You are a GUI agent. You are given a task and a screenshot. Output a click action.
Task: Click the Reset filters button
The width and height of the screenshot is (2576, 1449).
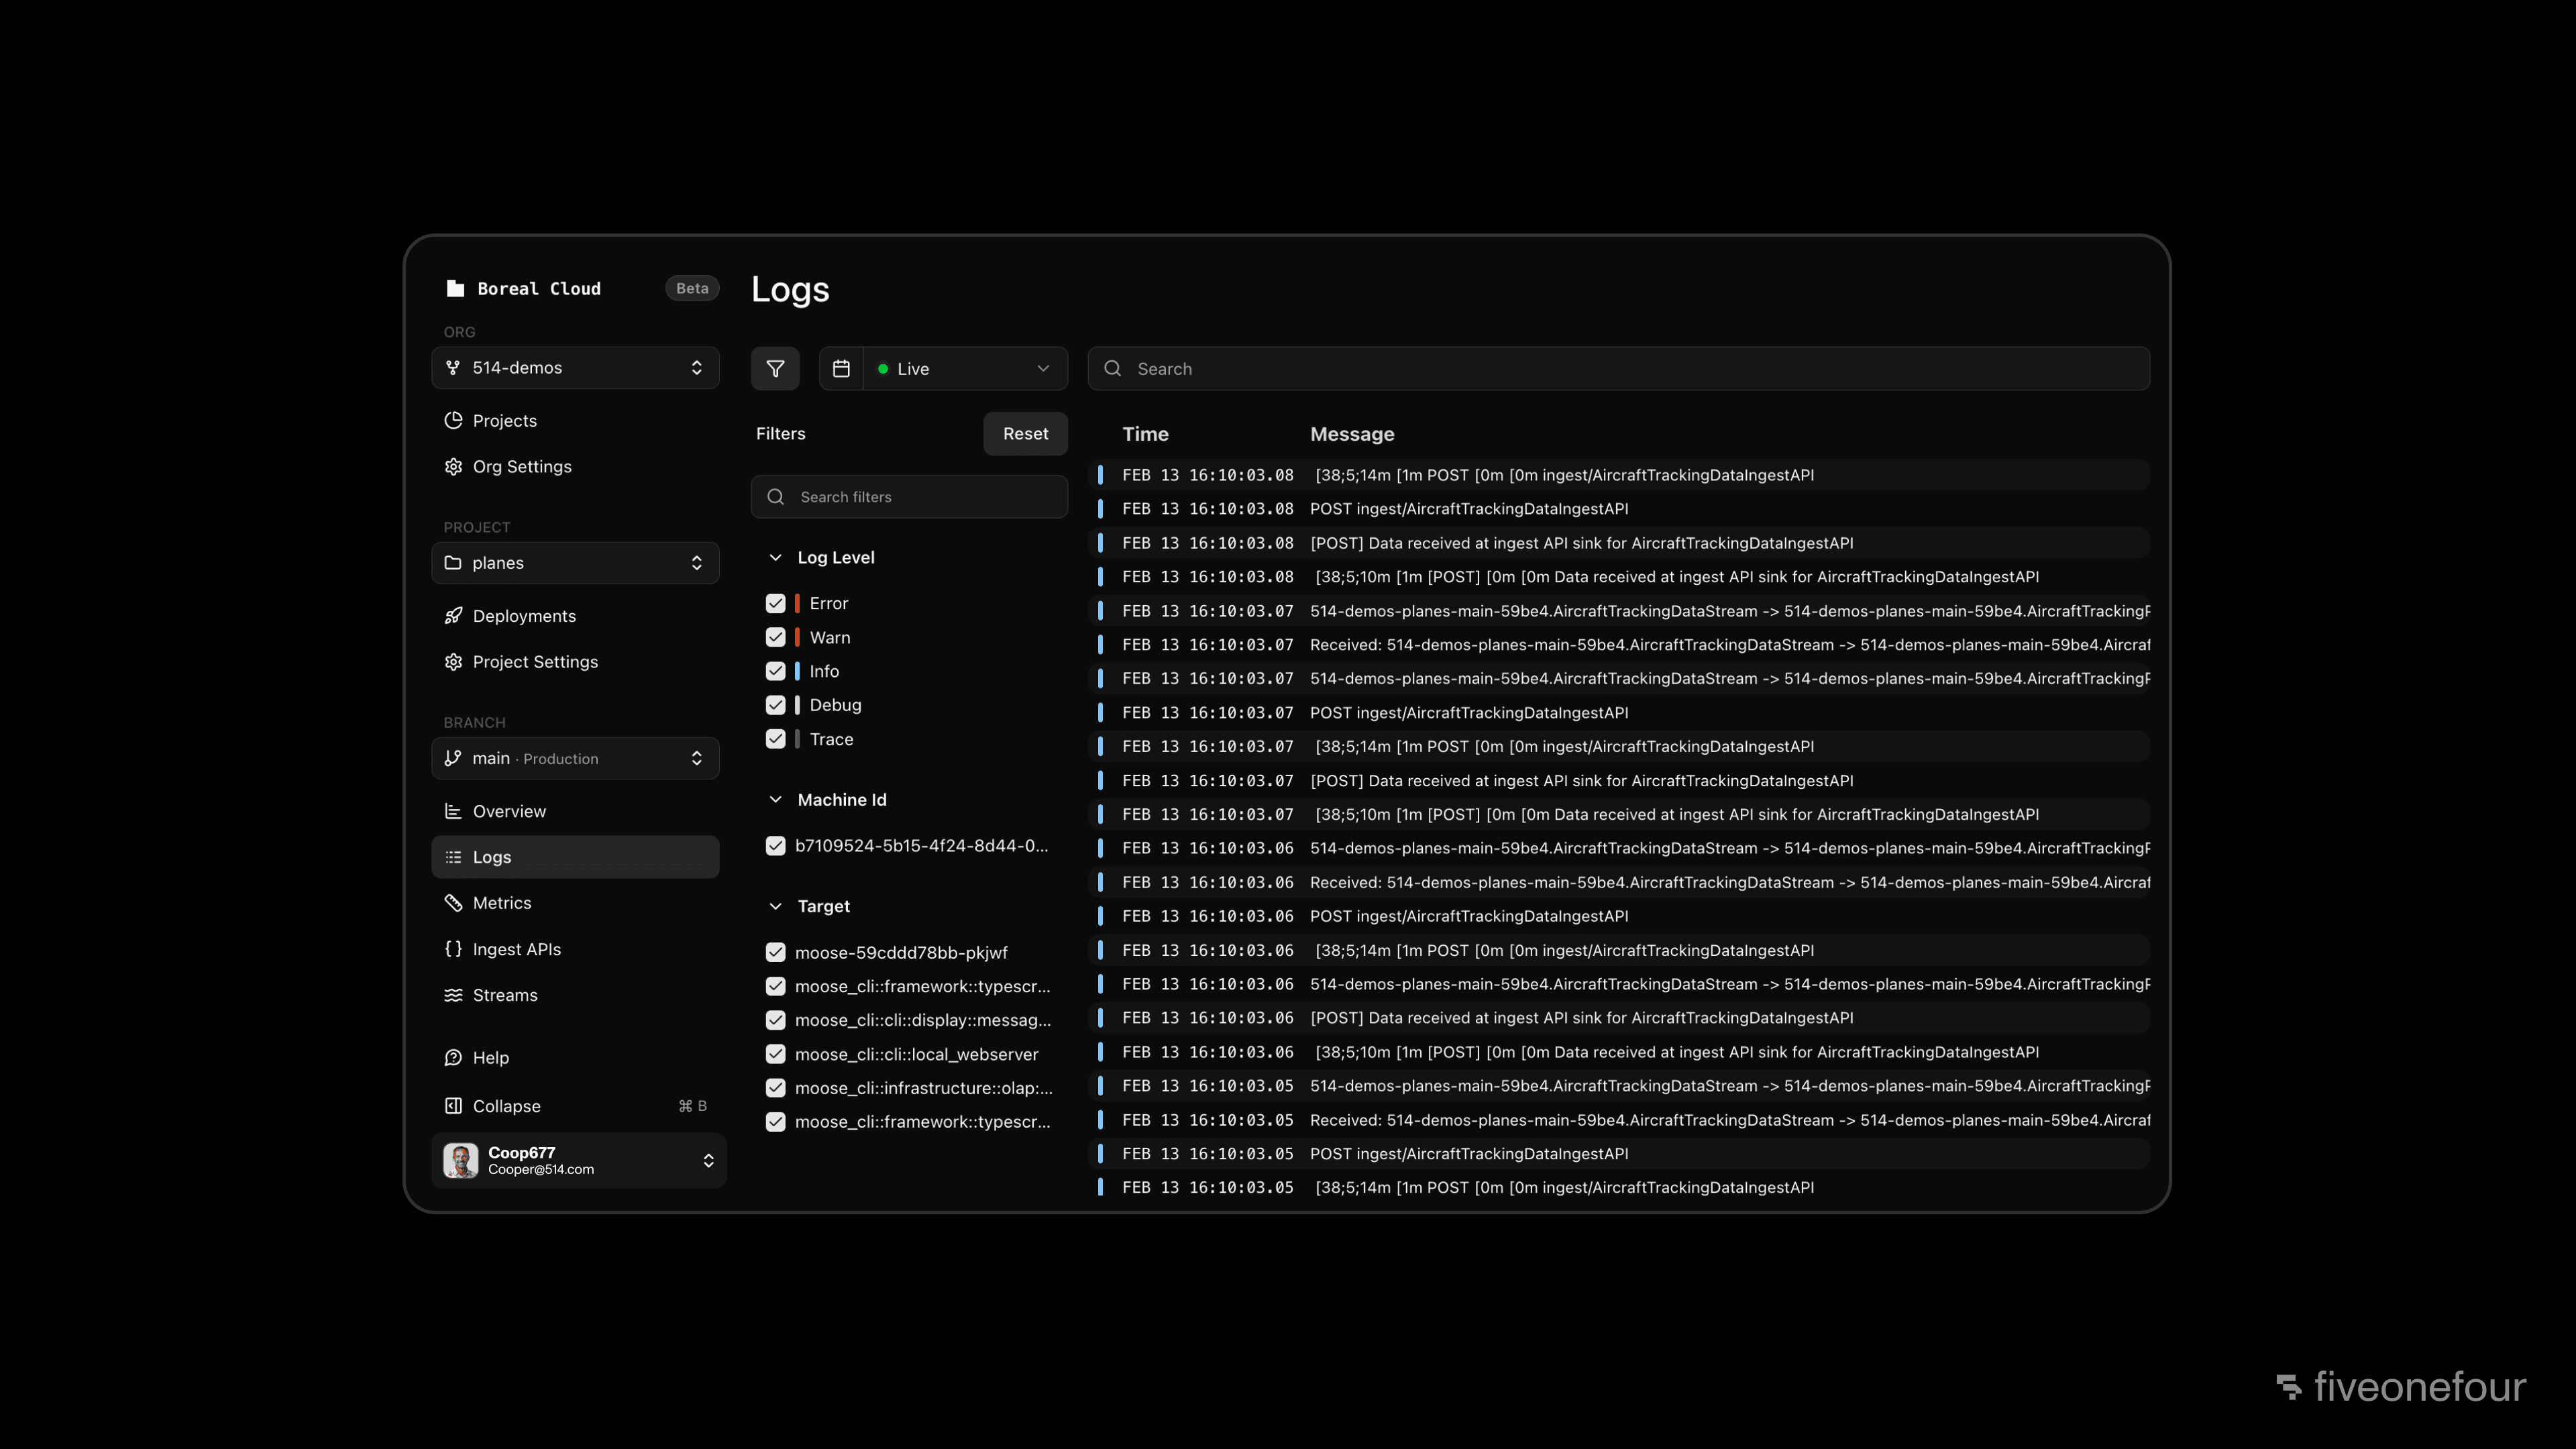1025,434
